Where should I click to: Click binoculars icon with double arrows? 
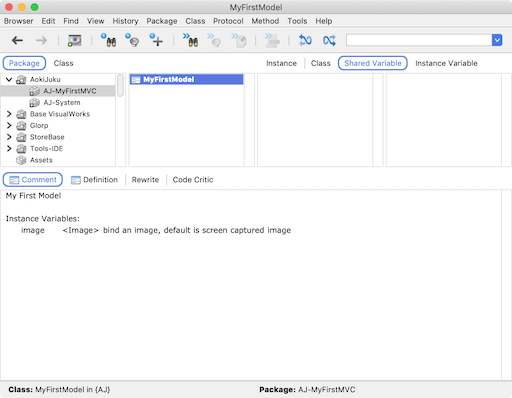click(190, 40)
